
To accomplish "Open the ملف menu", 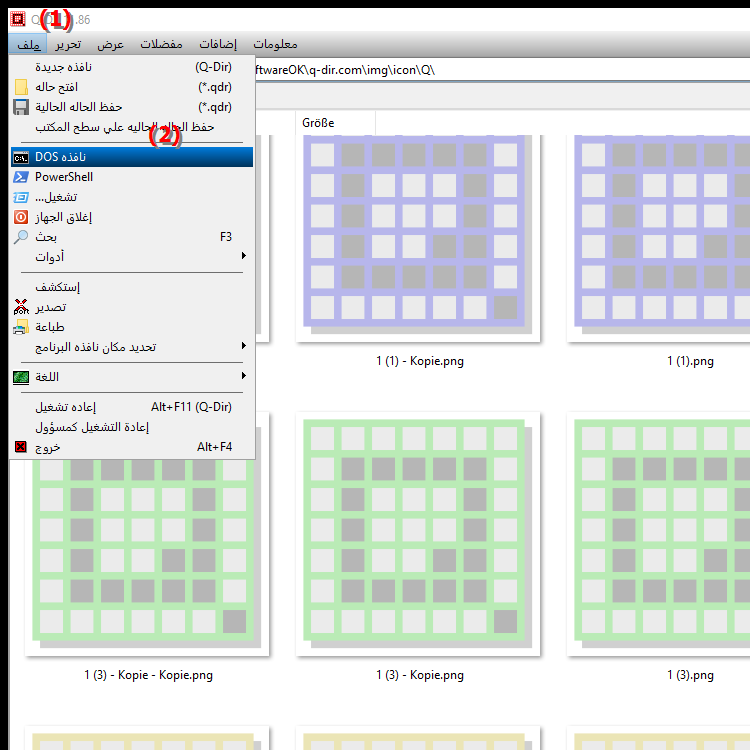I will click(28, 44).
